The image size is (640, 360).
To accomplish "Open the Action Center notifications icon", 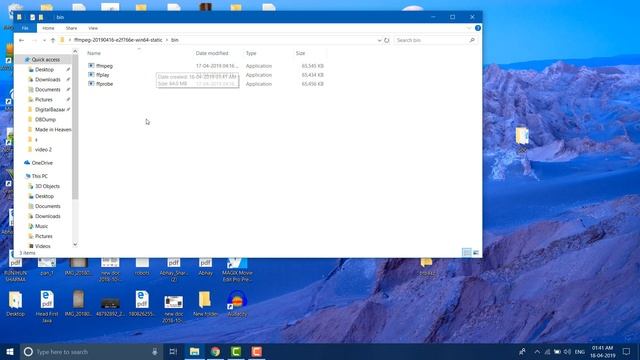I will point(627,351).
